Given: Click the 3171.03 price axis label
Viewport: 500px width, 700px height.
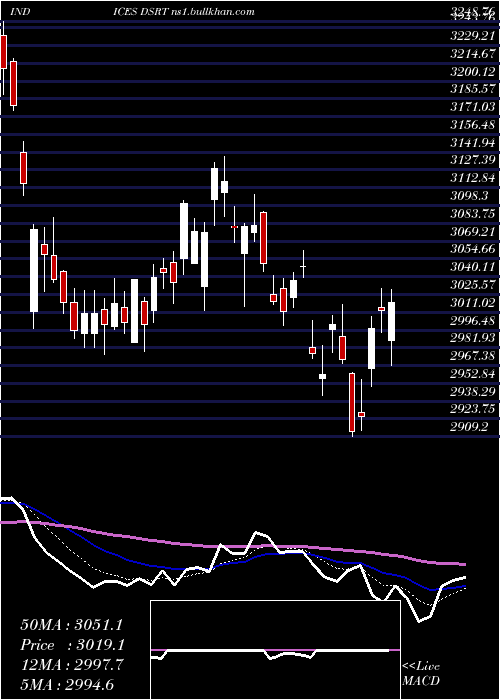Looking at the screenshot, I should [x=473, y=107].
